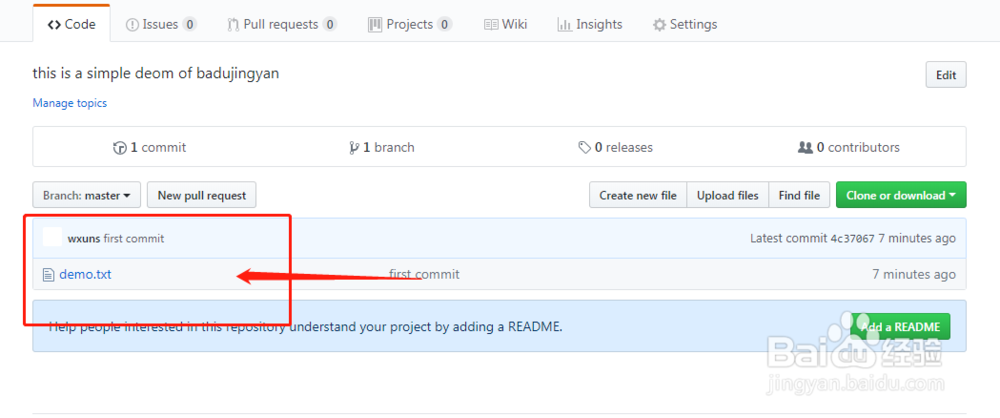The image size is (1000, 418).
Task: Open the demo.txt file
Action: click(x=85, y=274)
